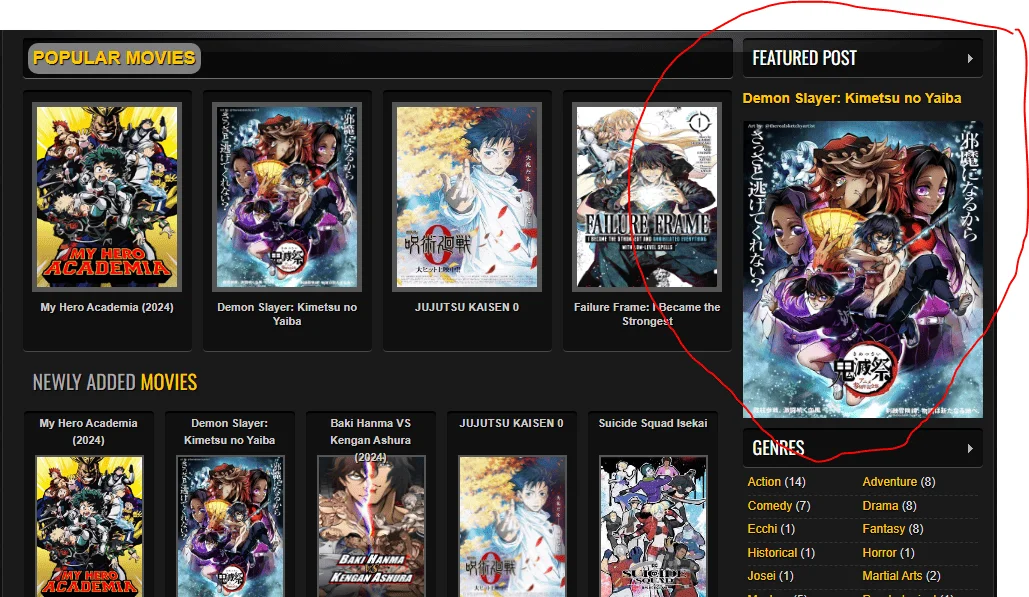Expand the Genres section arrow
The width and height of the screenshot is (1029, 597).
coord(970,449)
